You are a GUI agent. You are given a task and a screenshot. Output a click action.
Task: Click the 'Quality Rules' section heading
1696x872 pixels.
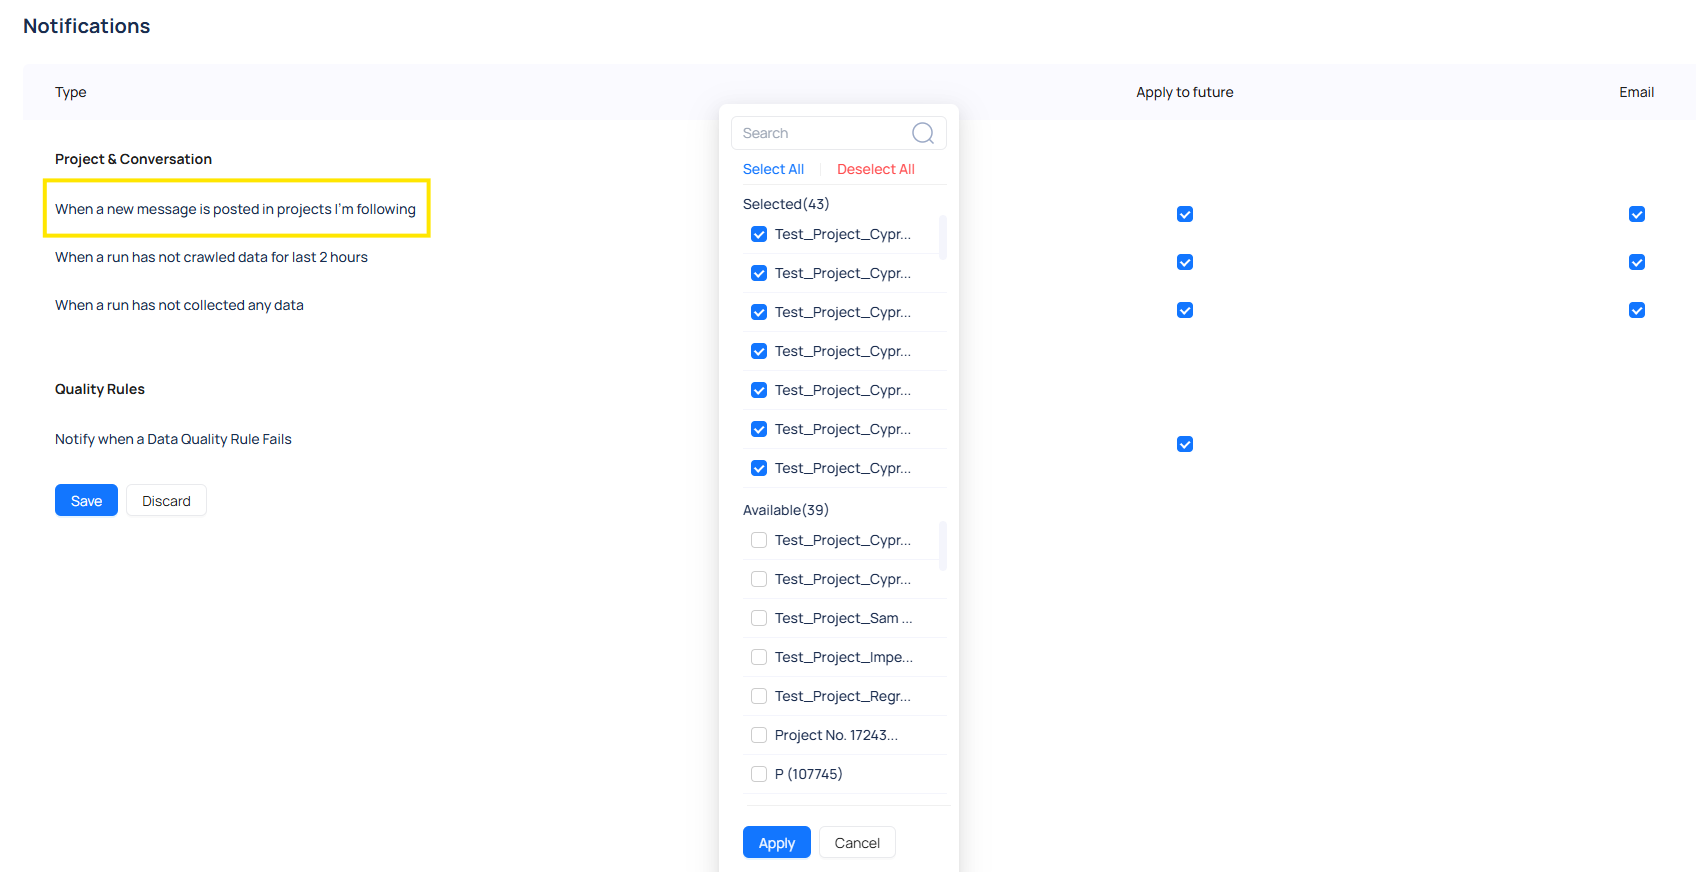coord(100,389)
